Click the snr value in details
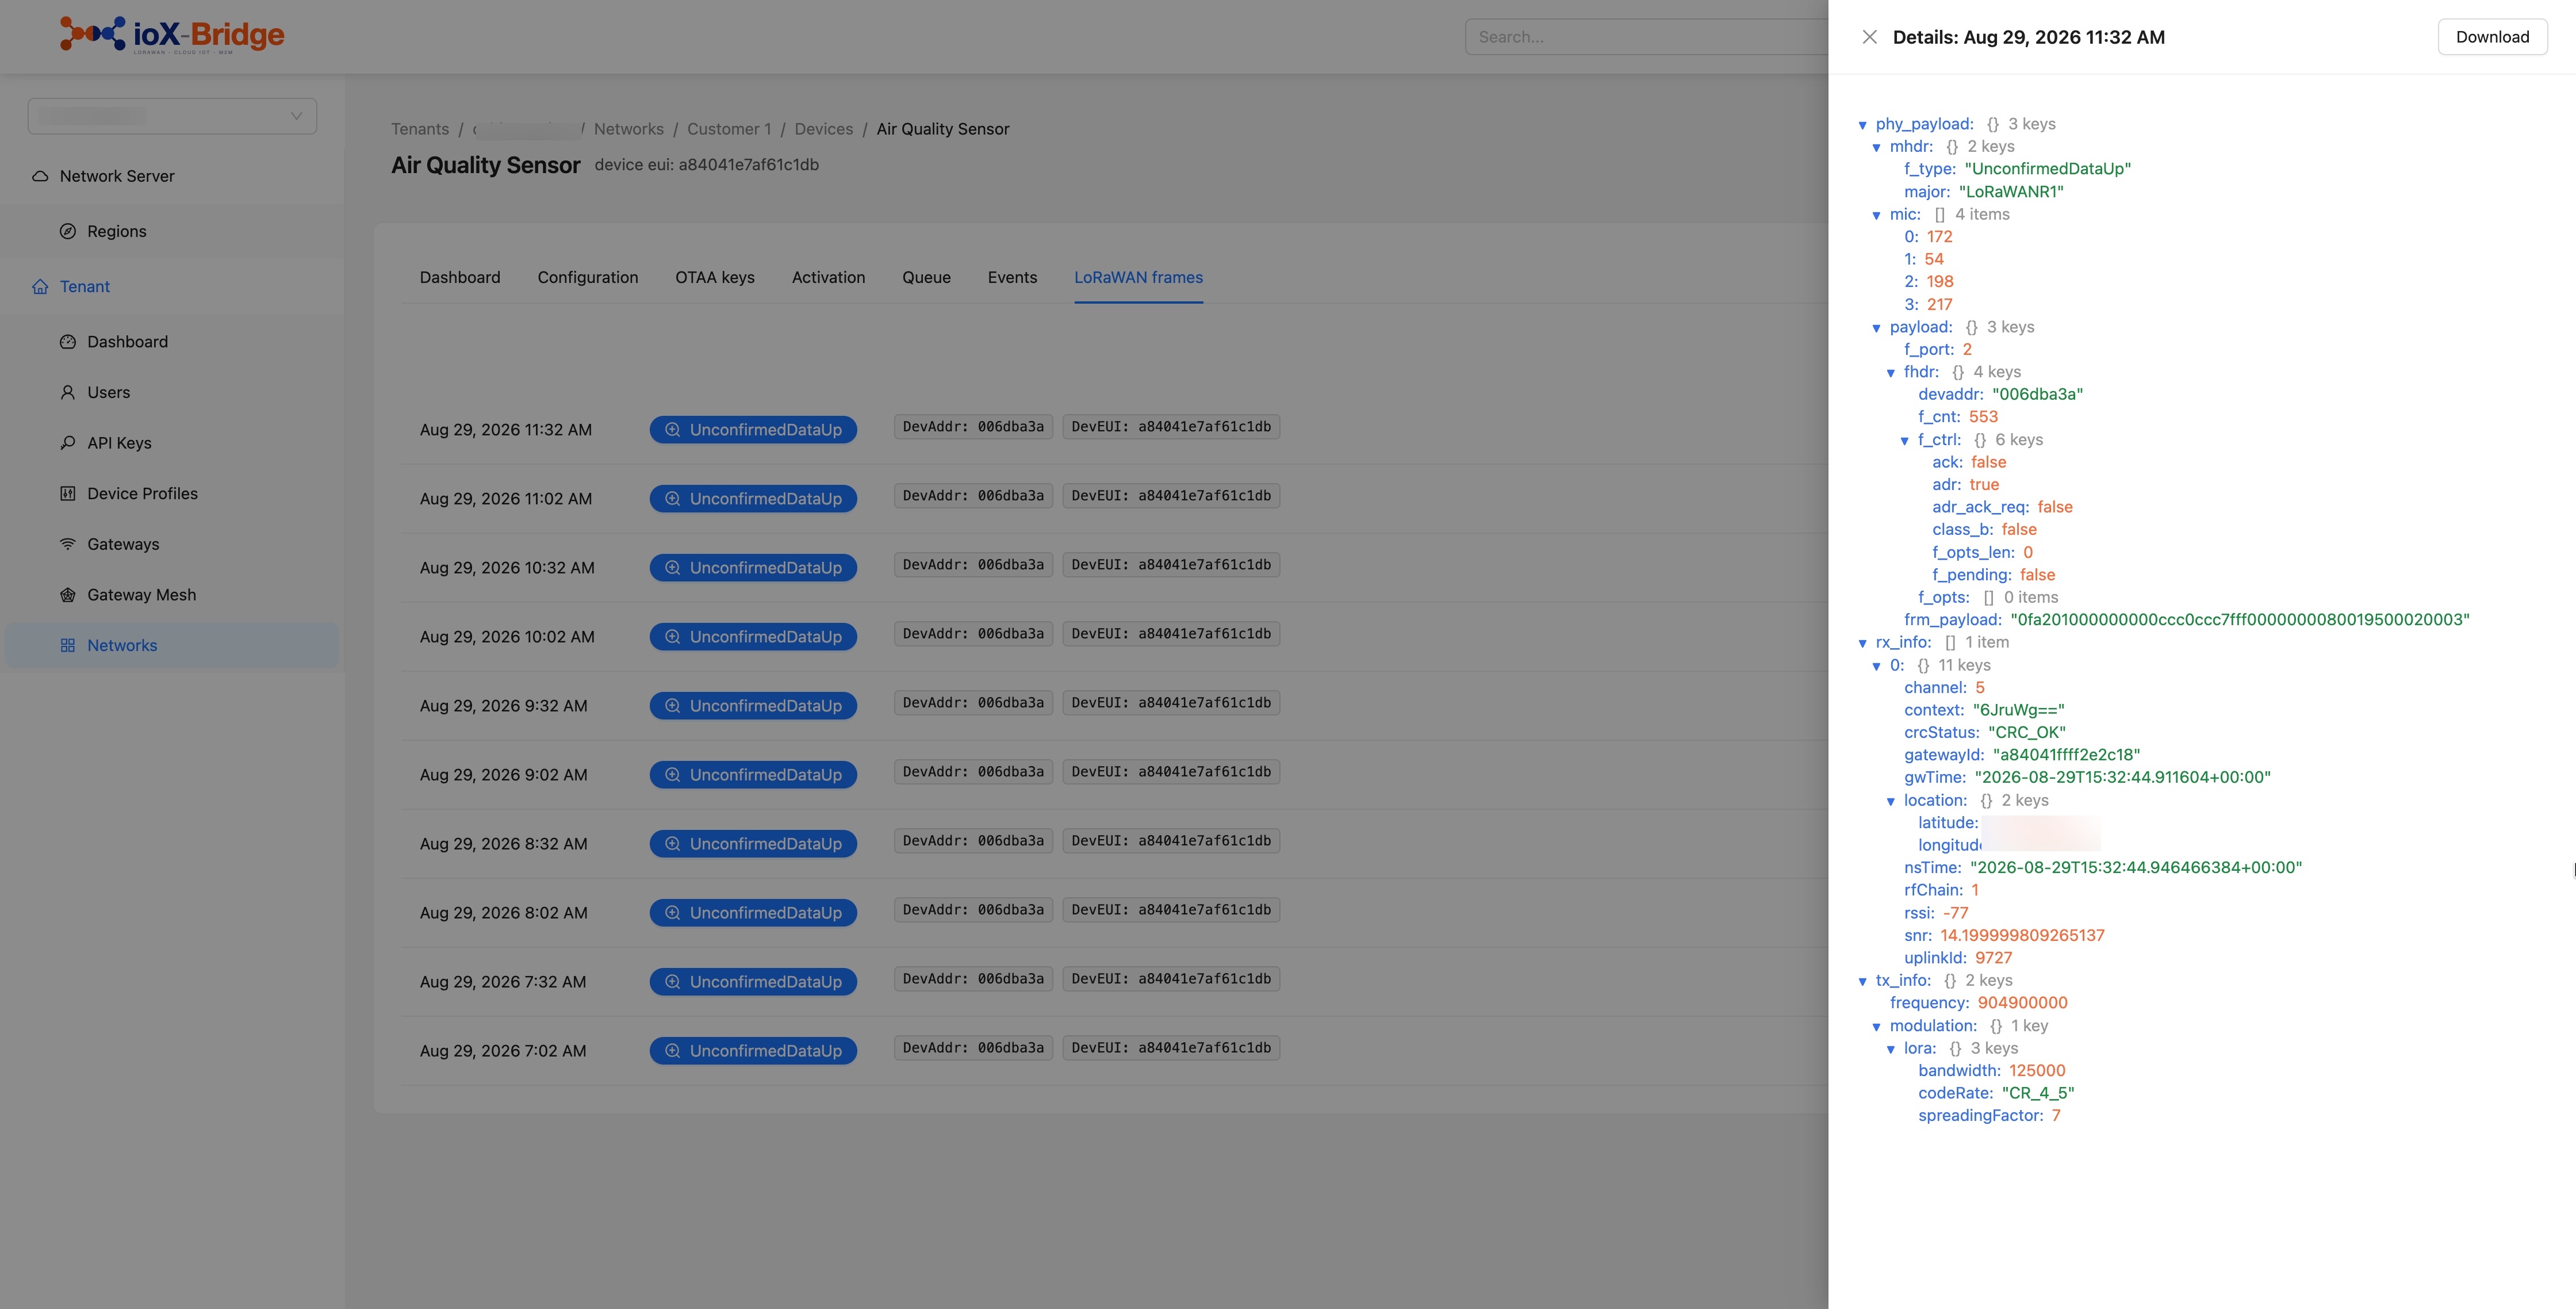 (x=2022, y=936)
